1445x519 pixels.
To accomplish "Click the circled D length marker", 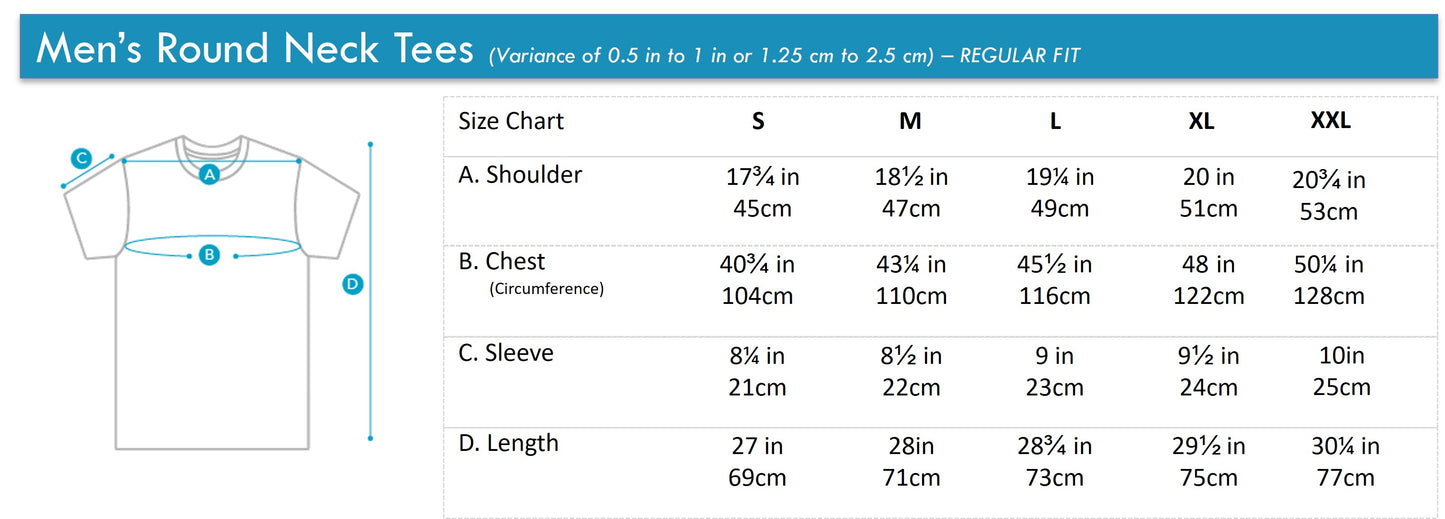I will click(351, 285).
